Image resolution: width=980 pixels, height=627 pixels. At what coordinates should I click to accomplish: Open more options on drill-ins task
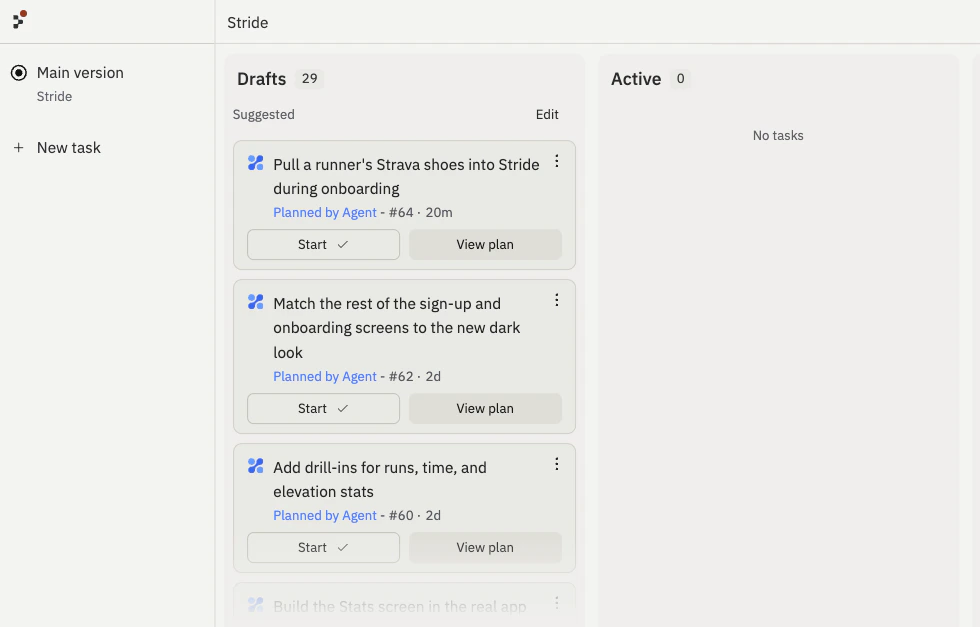tap(556, 464)
